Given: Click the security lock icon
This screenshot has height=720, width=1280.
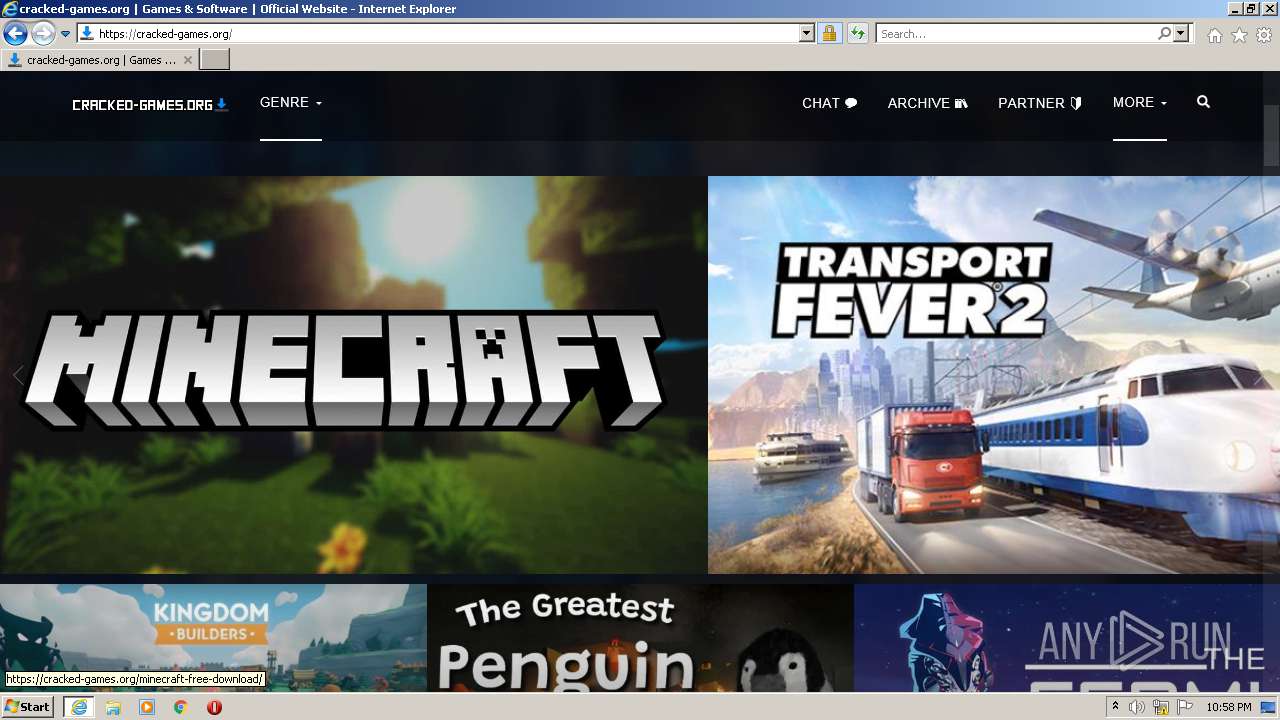Looking at the screenshot, I should pos(829,33).
